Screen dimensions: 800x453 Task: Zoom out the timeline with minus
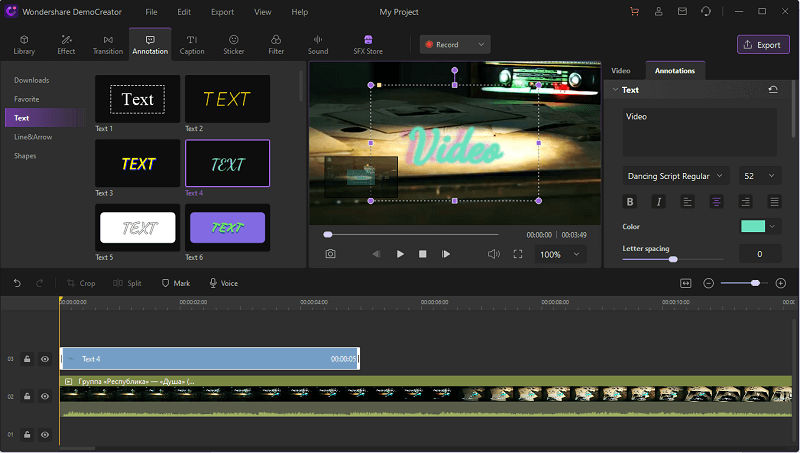click(708, 283)
